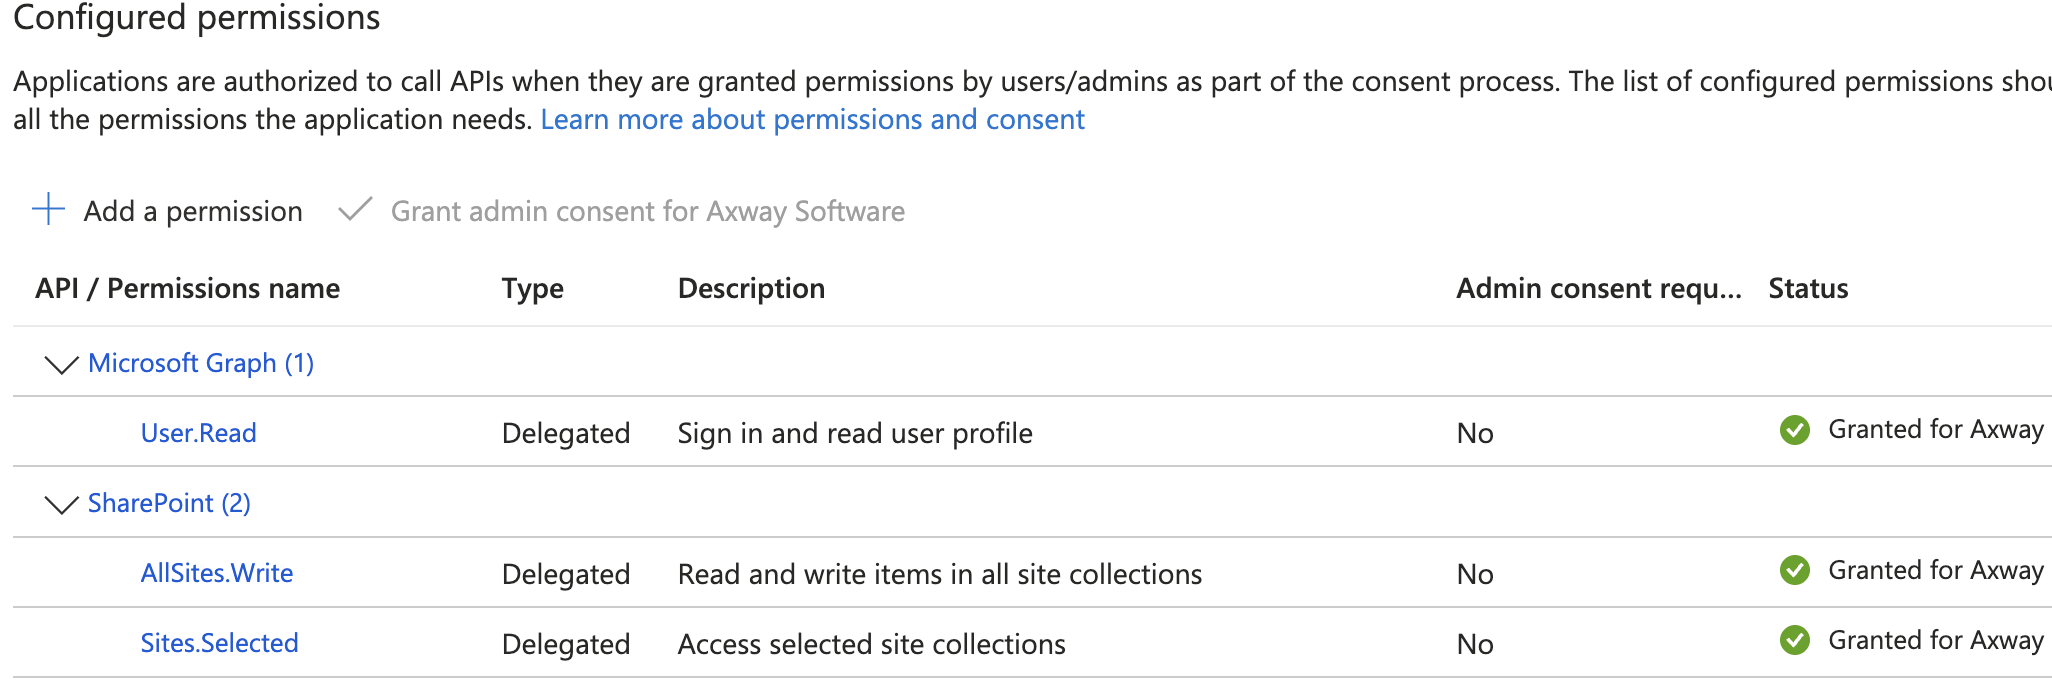Click Add a permission button
Viewport: 2052px width, 686px height.
(x=193, y=212)
